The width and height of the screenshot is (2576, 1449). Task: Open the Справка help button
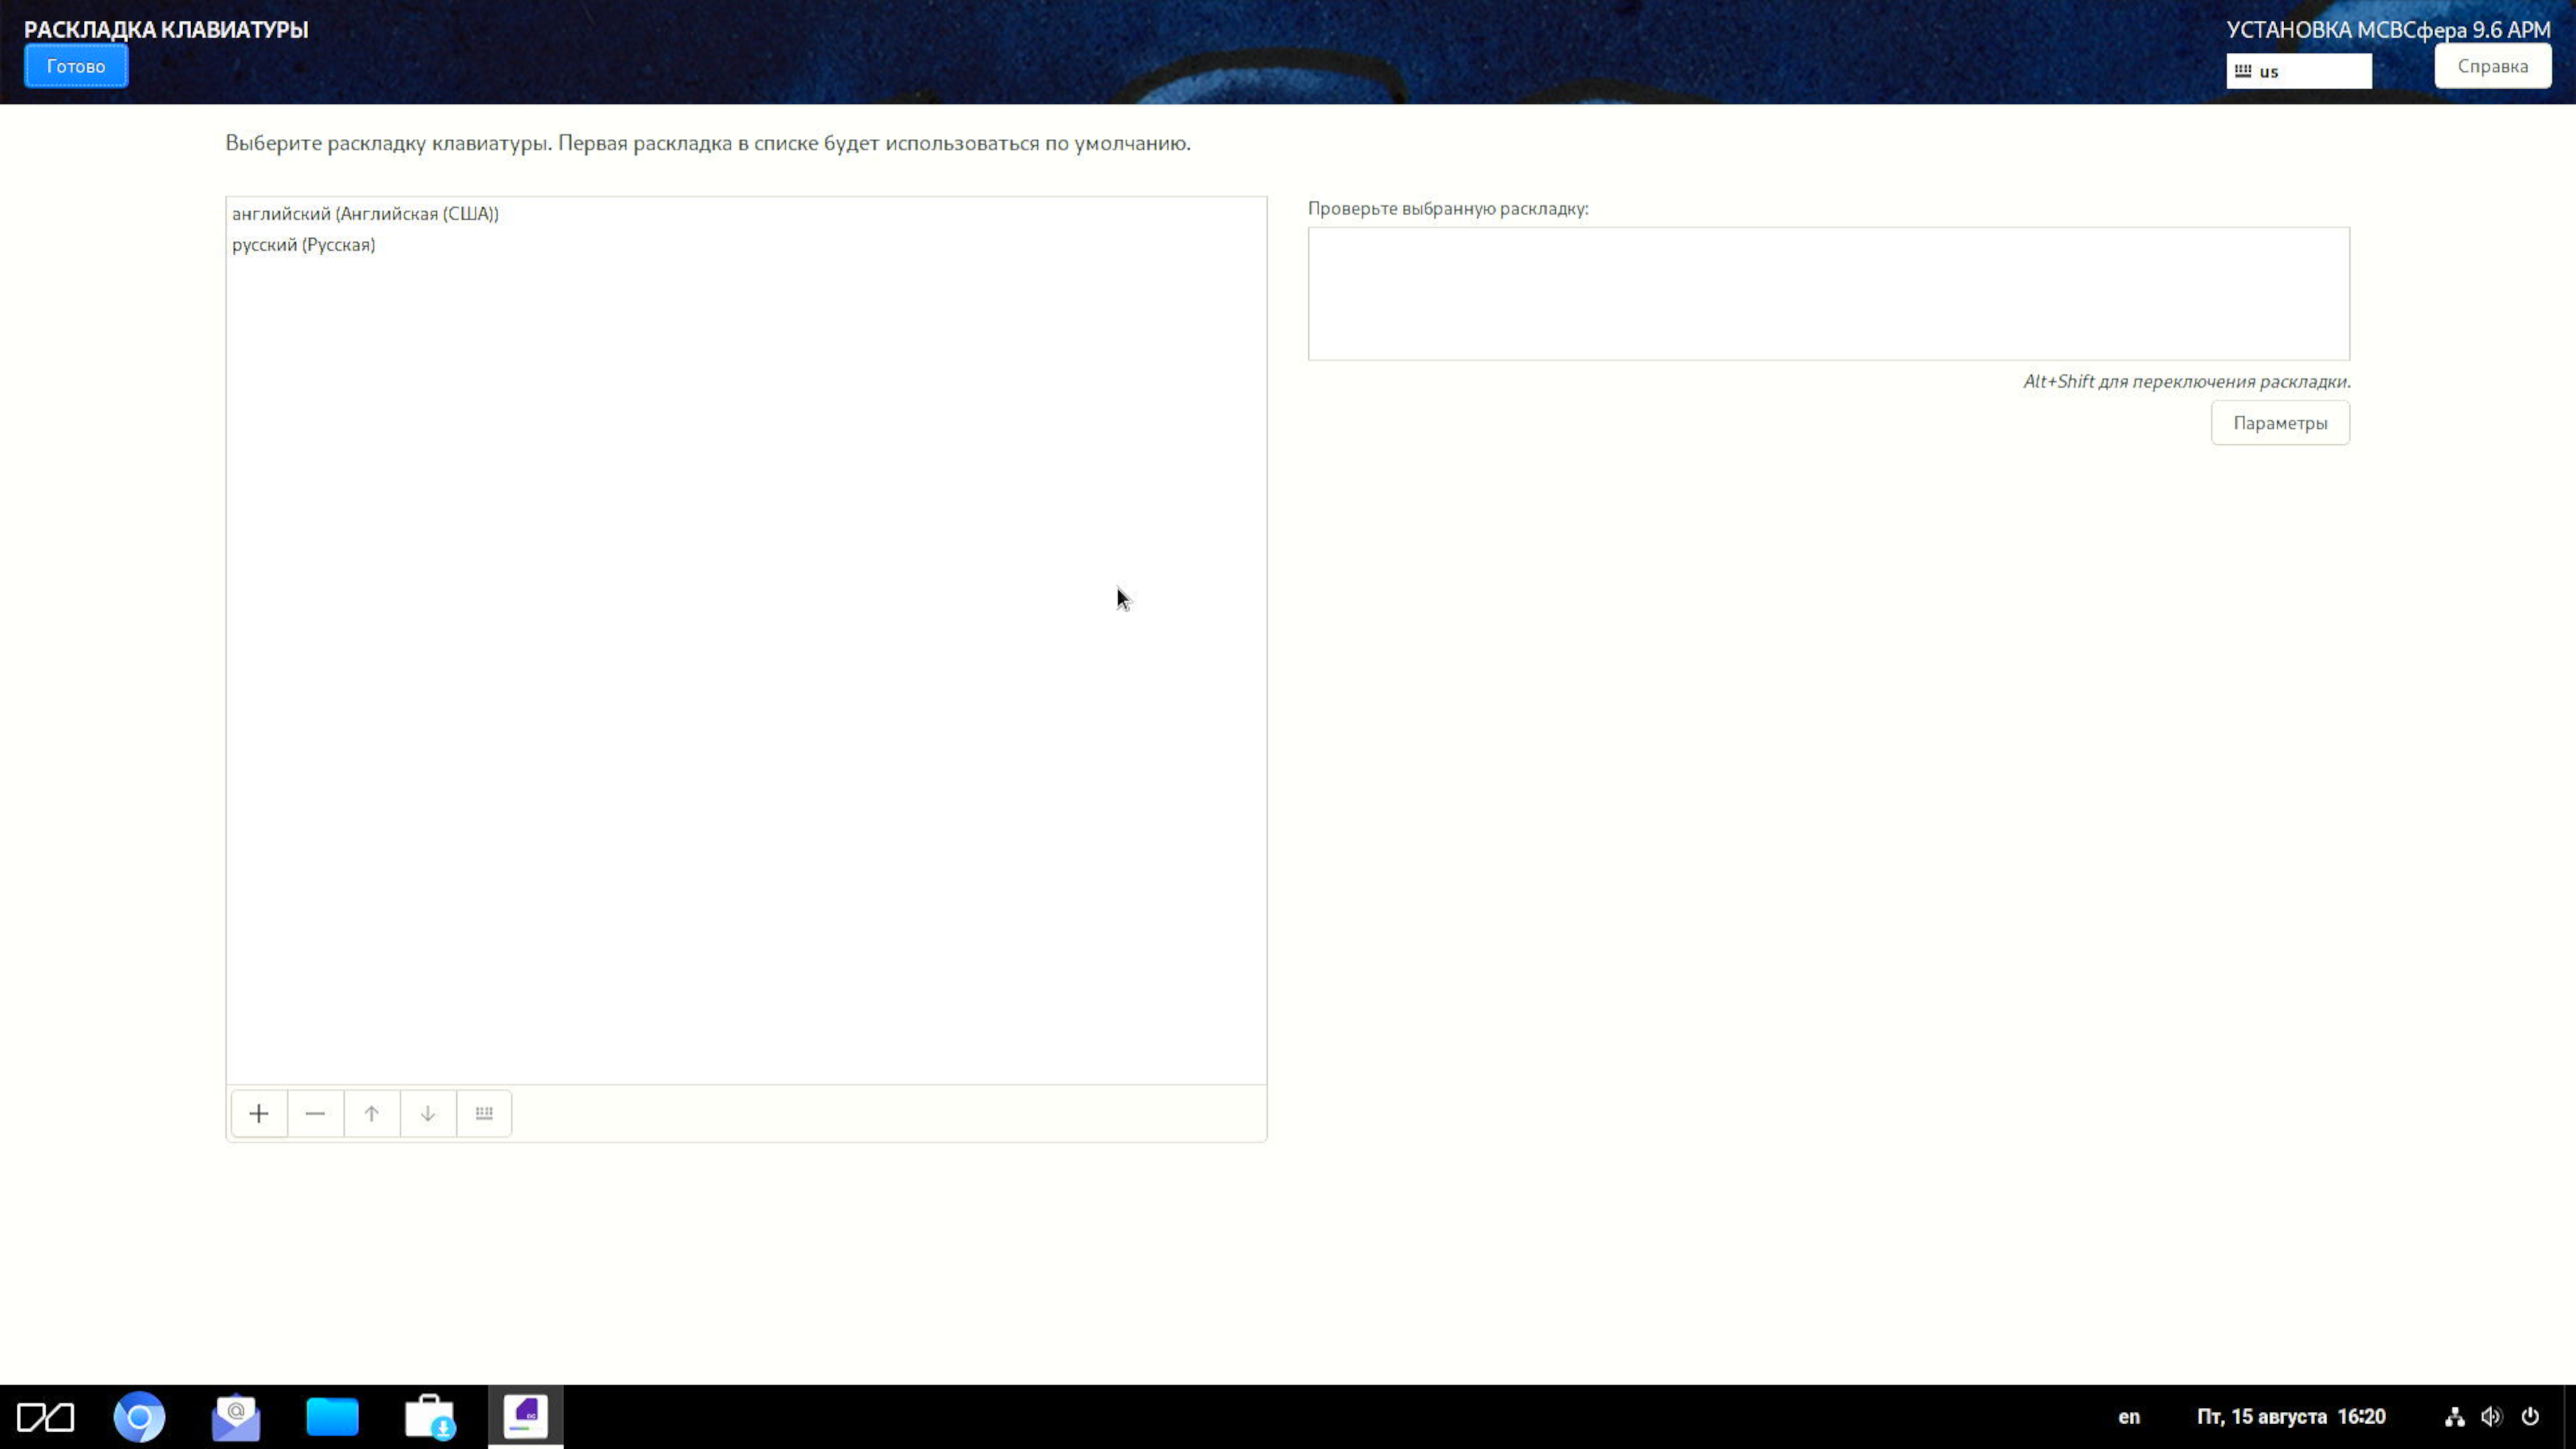pyautogui.click(x=2492, y=66)
